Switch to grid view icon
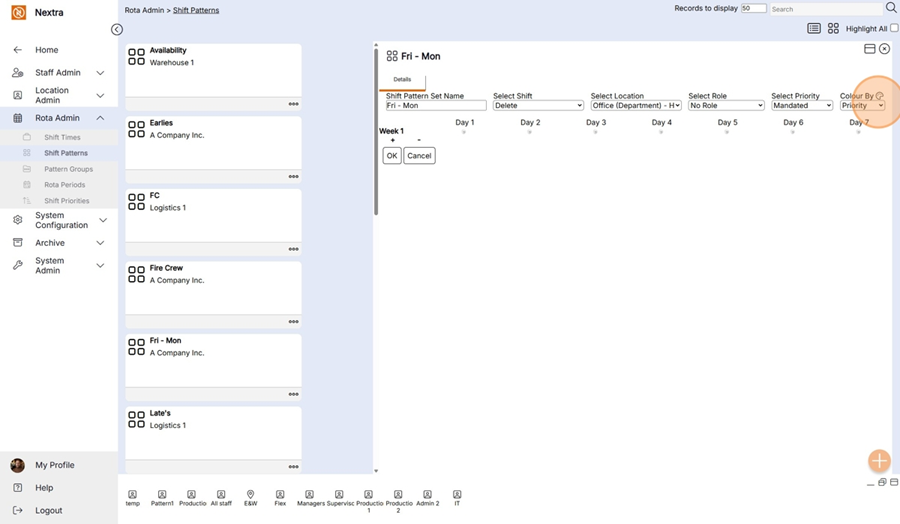 pos(833,28)
